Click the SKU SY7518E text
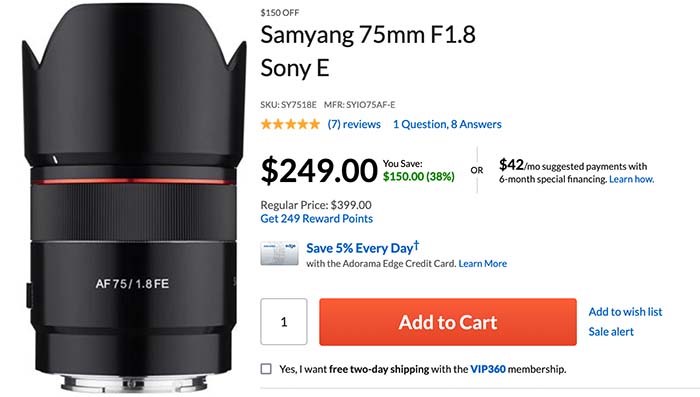Screen dimensions: 700x397 click(288, 104)
